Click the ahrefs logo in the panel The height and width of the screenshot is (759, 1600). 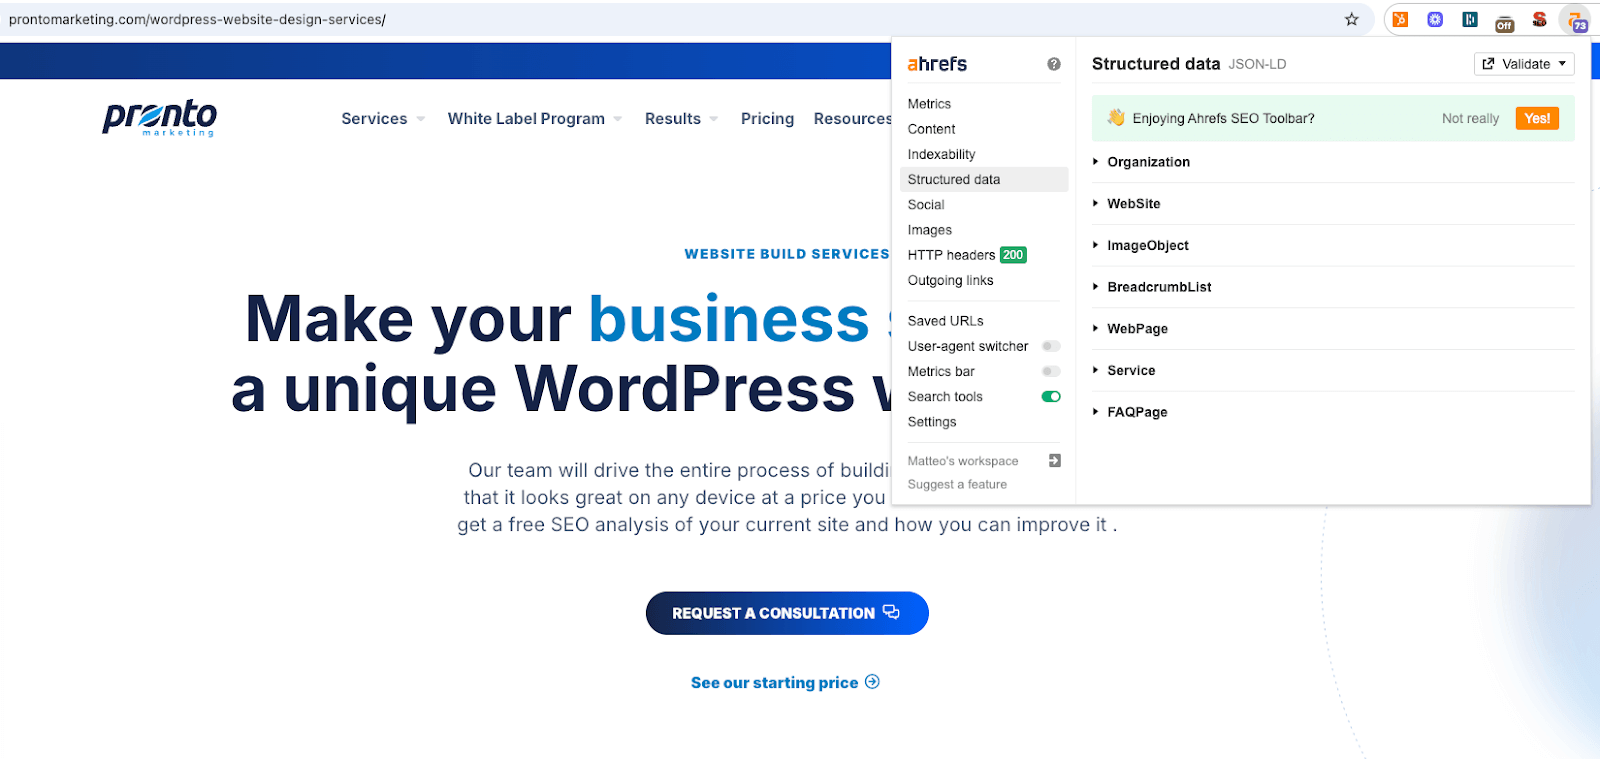(937, 64)
